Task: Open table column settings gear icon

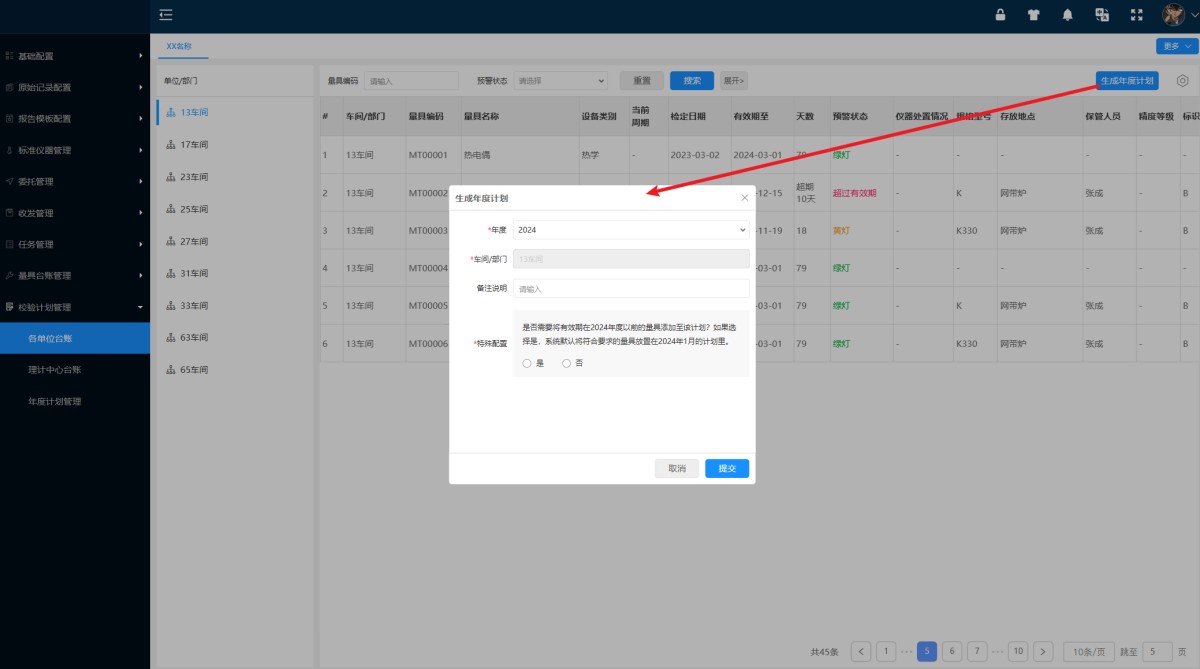Action: 1184,80
